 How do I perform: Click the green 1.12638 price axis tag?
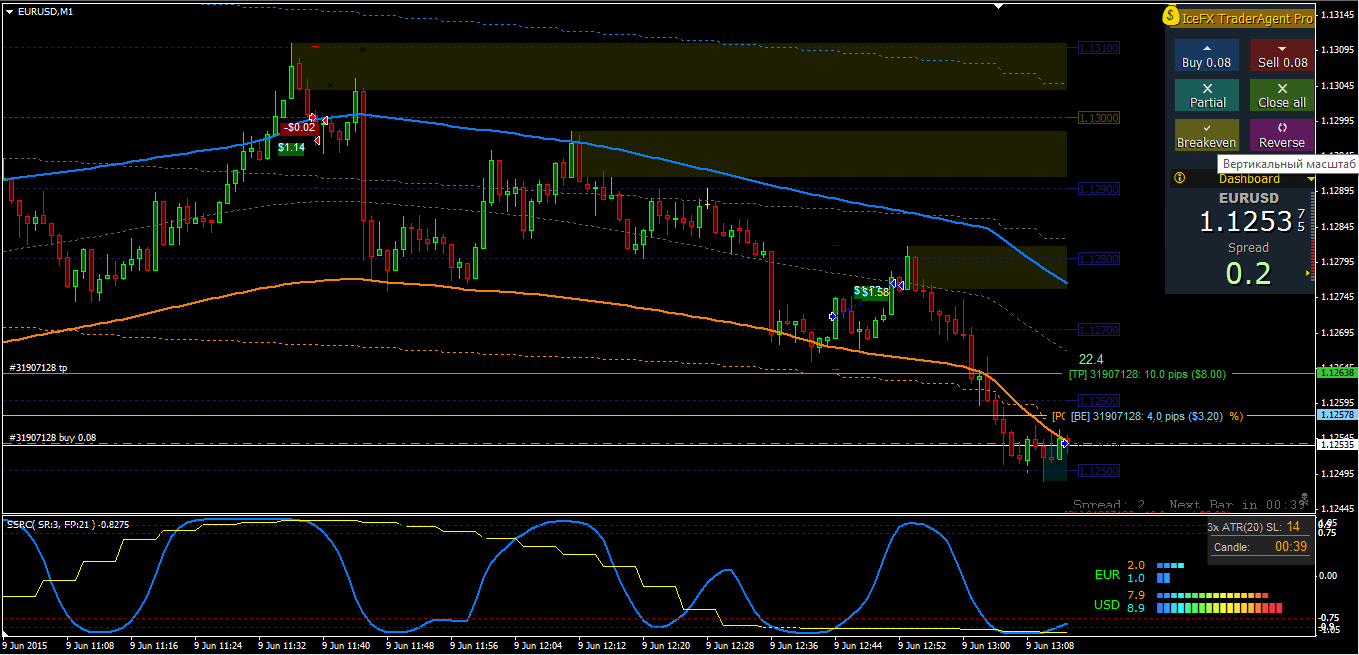[1337, 372]
